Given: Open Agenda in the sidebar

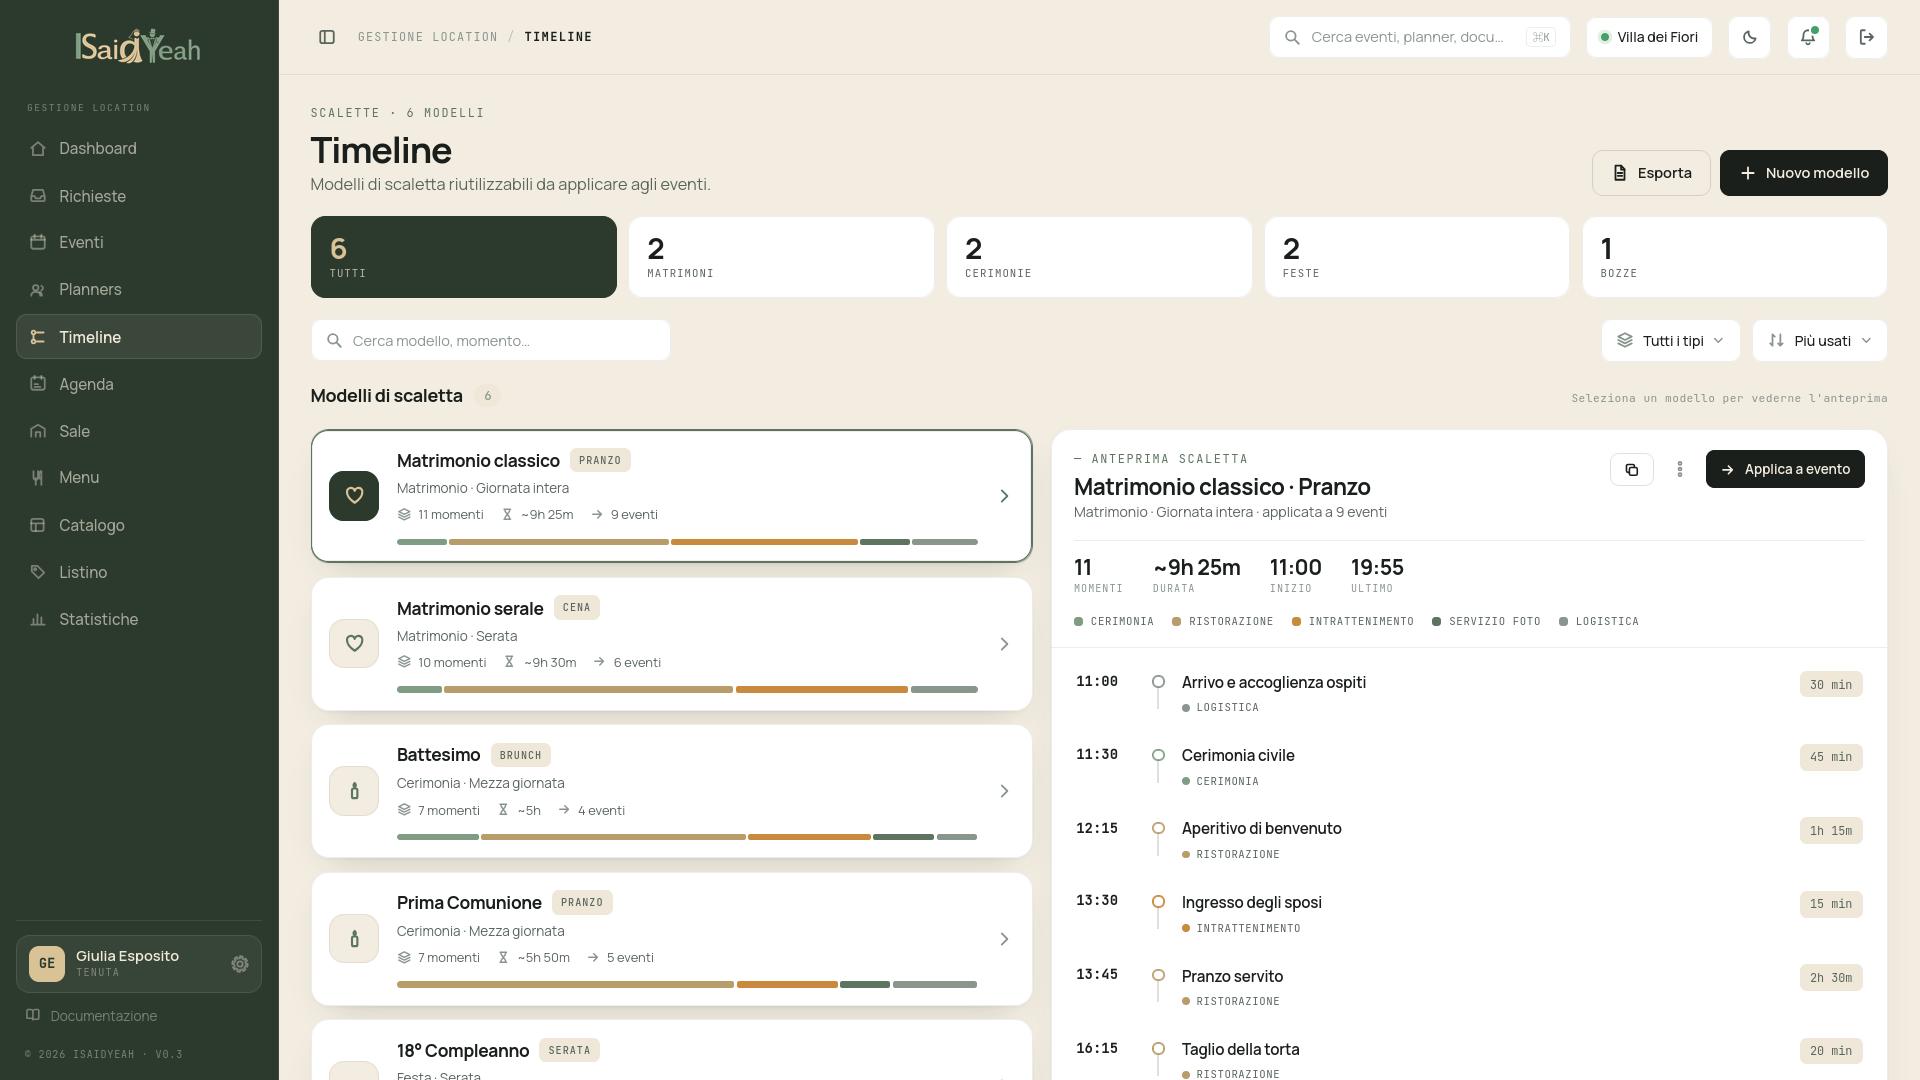Looking at the screenshot, I should point(139,384).
